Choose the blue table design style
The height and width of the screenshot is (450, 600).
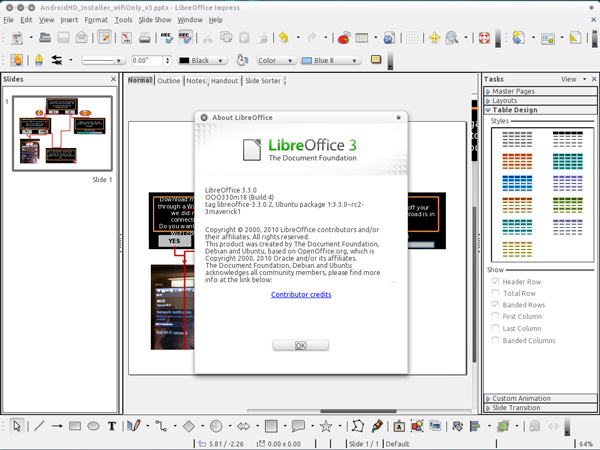point(517,183)
